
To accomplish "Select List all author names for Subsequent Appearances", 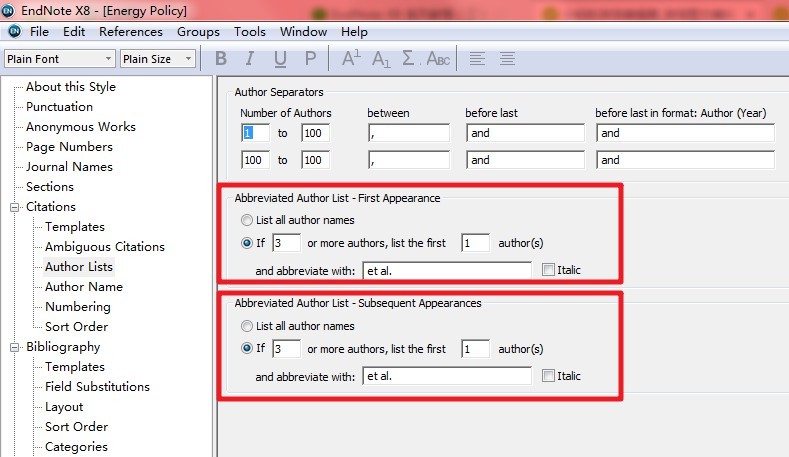I will (x=247, y=326).
